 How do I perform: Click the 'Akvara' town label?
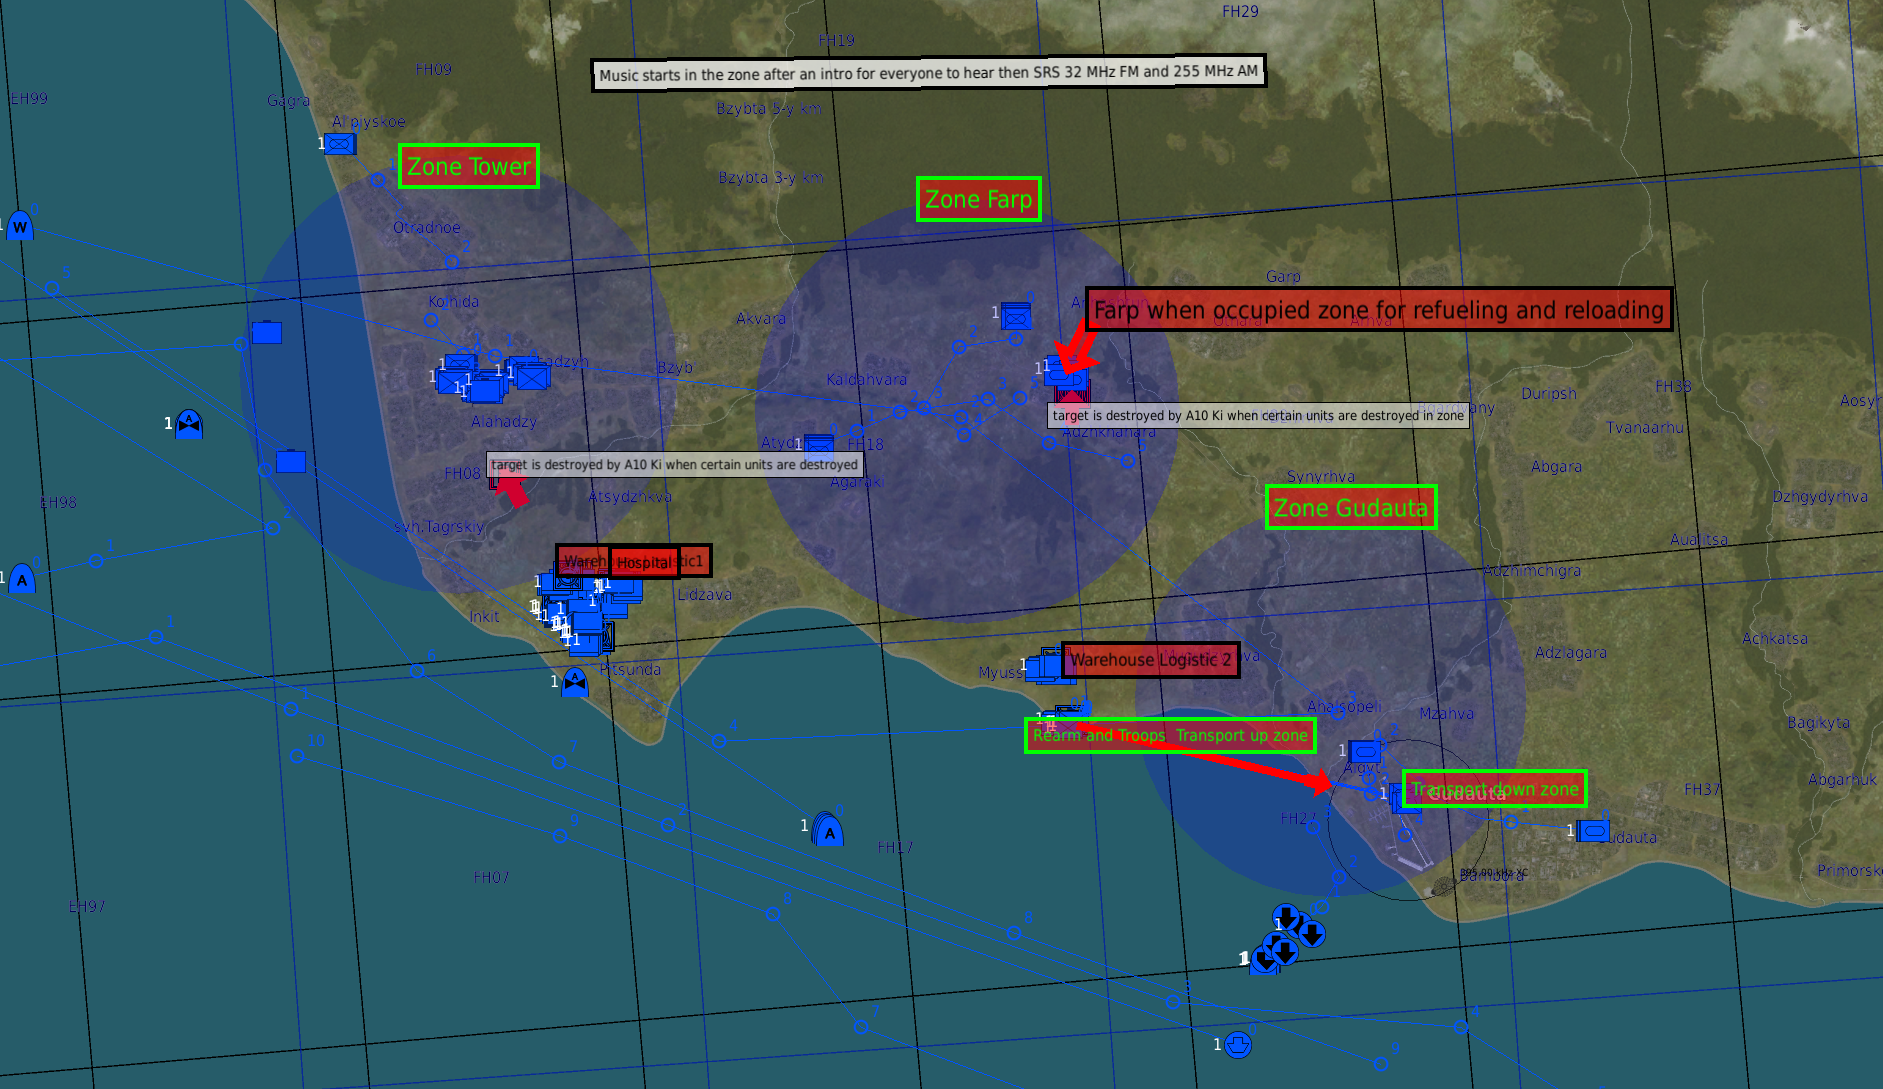coord(761,318)
